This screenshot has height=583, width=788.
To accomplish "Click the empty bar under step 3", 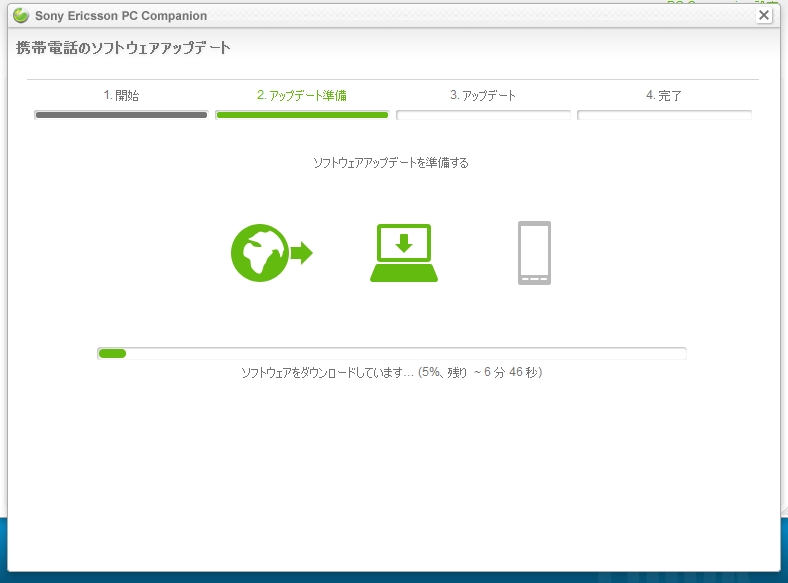I will (483, 115).
